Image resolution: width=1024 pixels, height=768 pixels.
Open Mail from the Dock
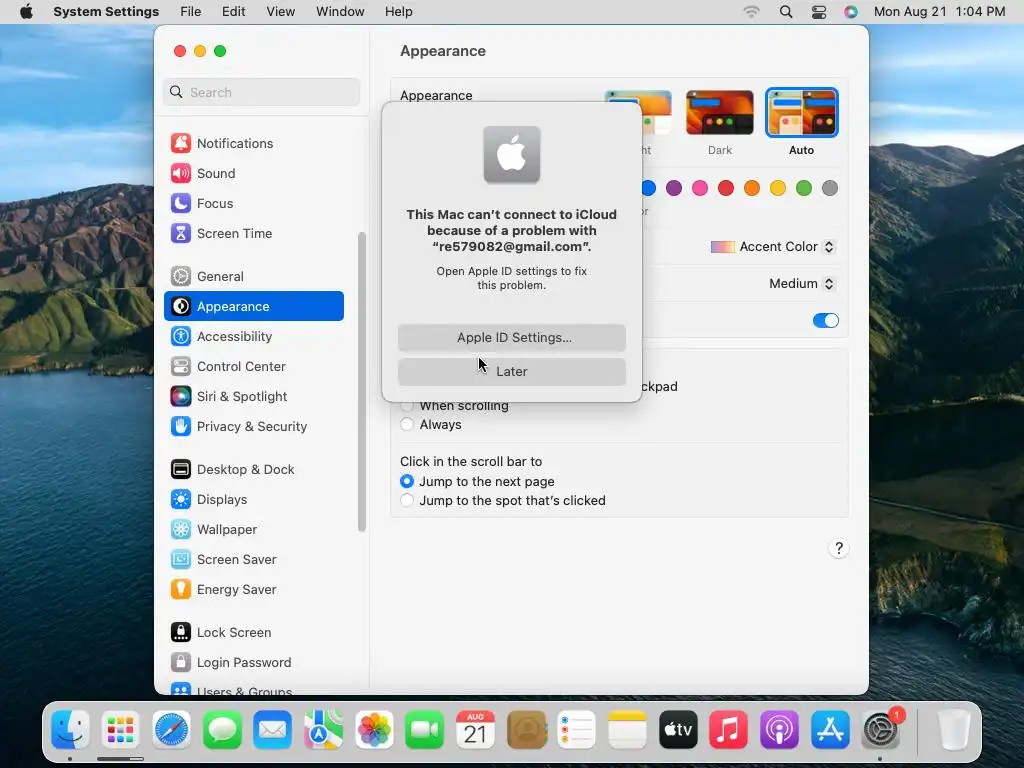click(272, 729)
